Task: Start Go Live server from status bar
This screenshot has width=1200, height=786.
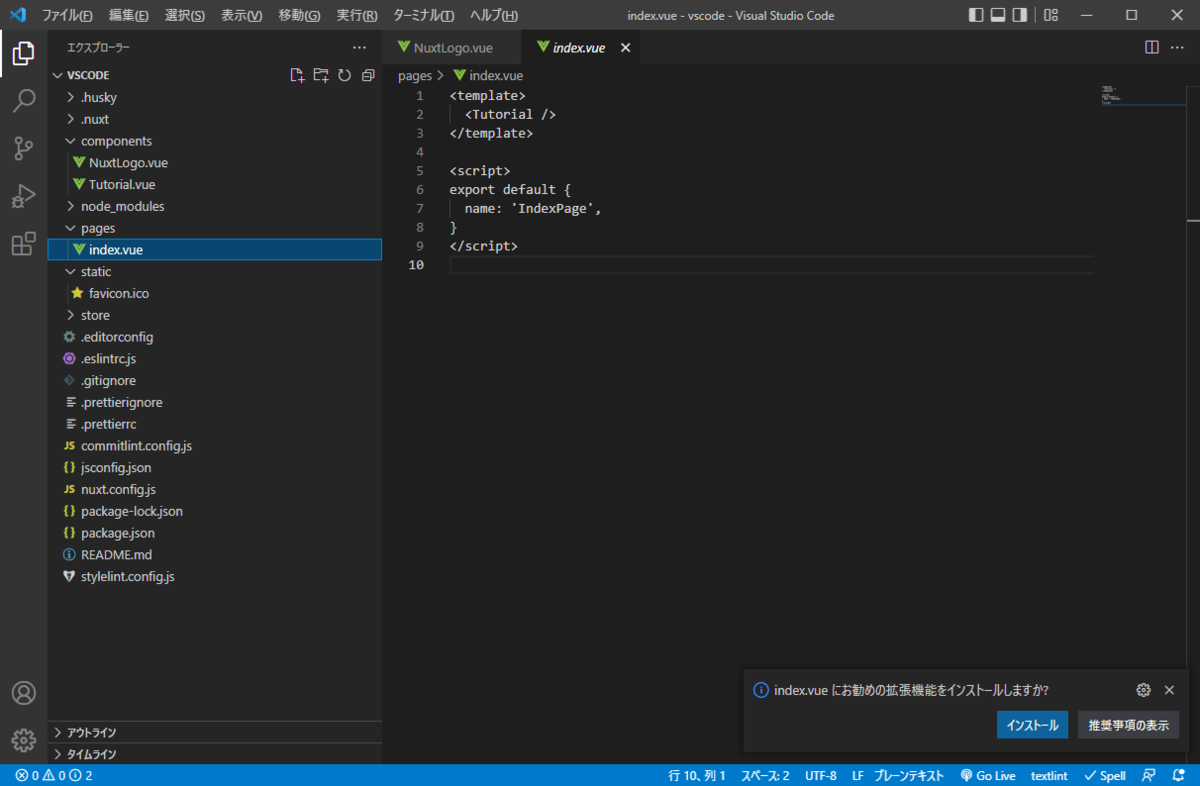Action: pyautogui.click(x=988, y=775)
